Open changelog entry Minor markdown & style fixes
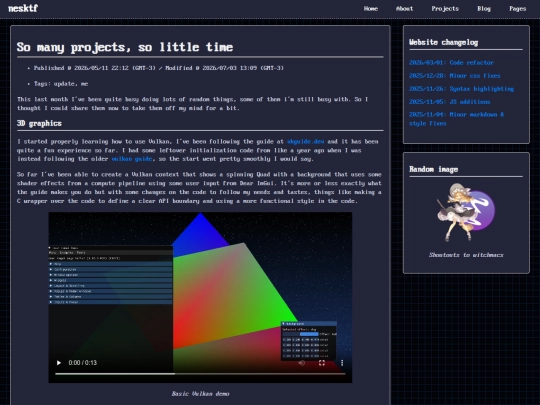Screen dimensions: 540x405 tap(456, 119)
